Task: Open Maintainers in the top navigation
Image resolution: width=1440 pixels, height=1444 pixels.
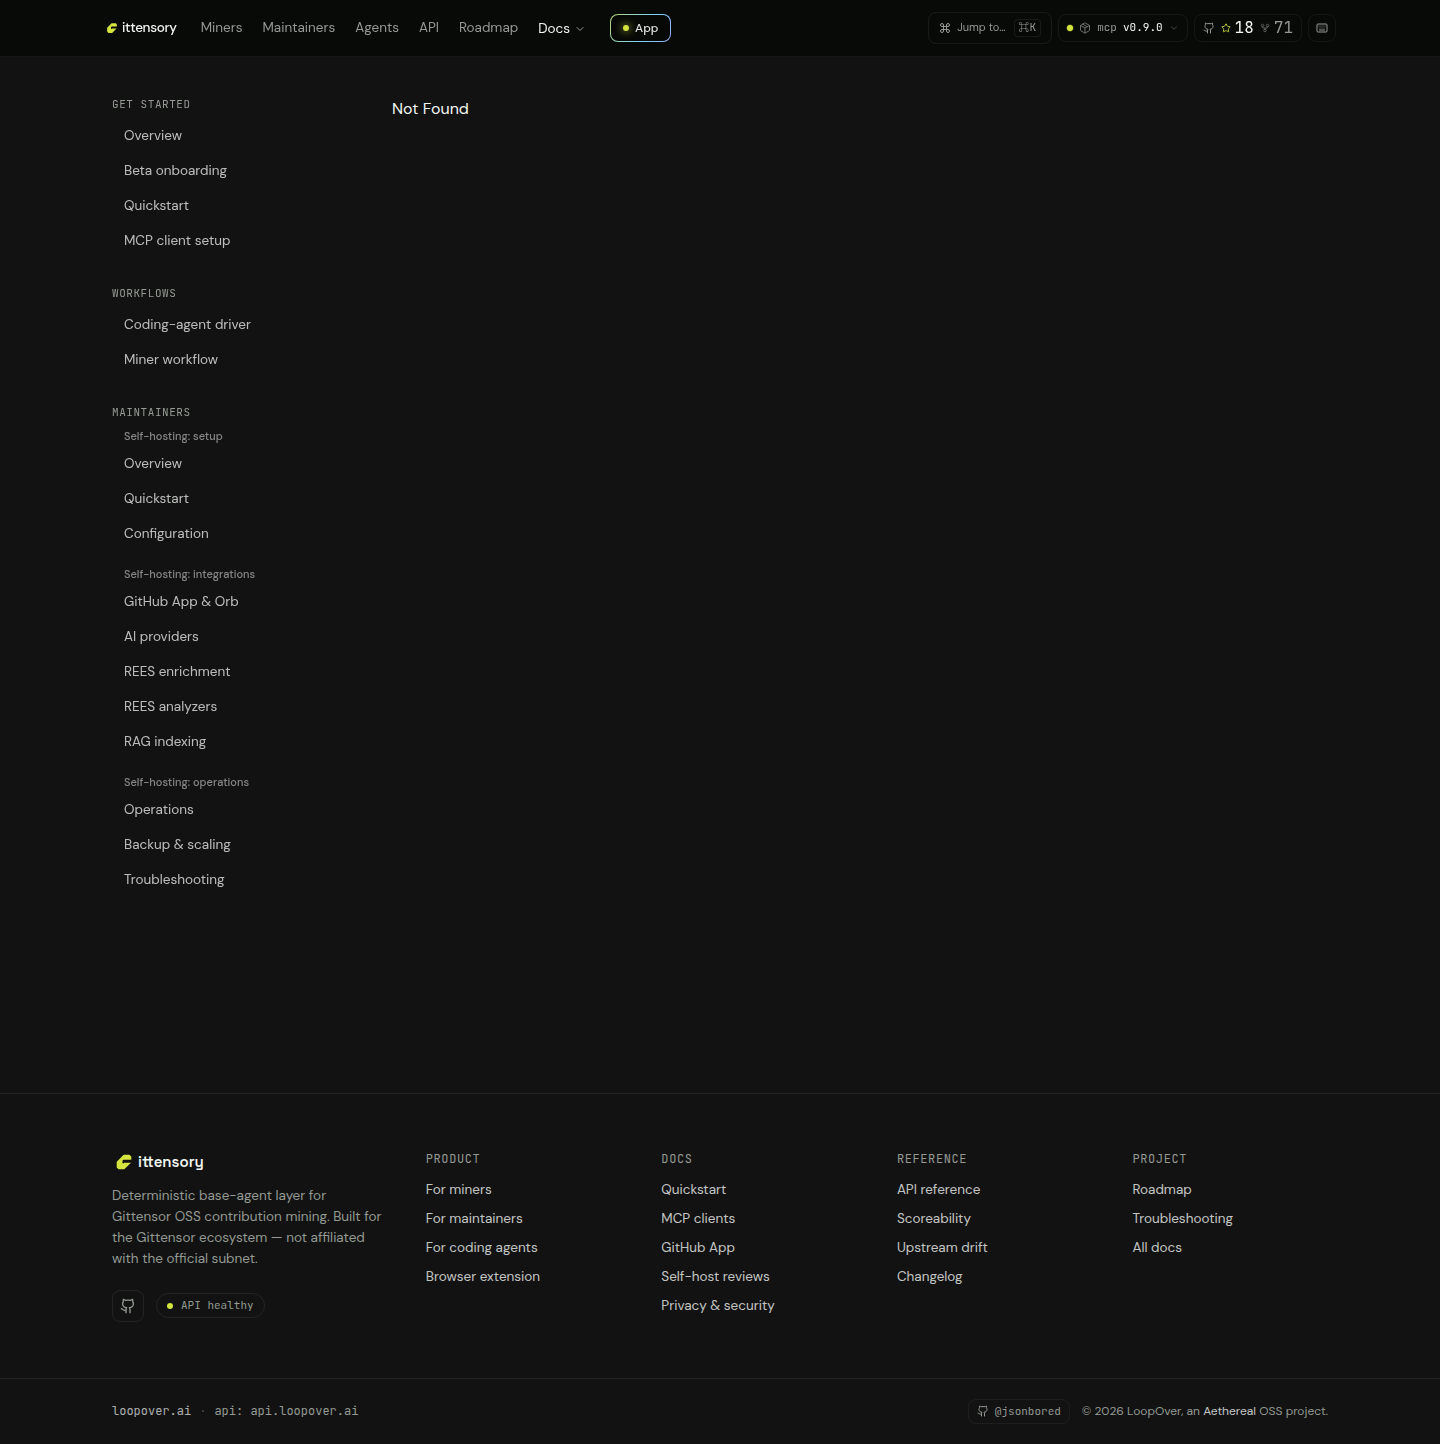Action: click(298, 28)
